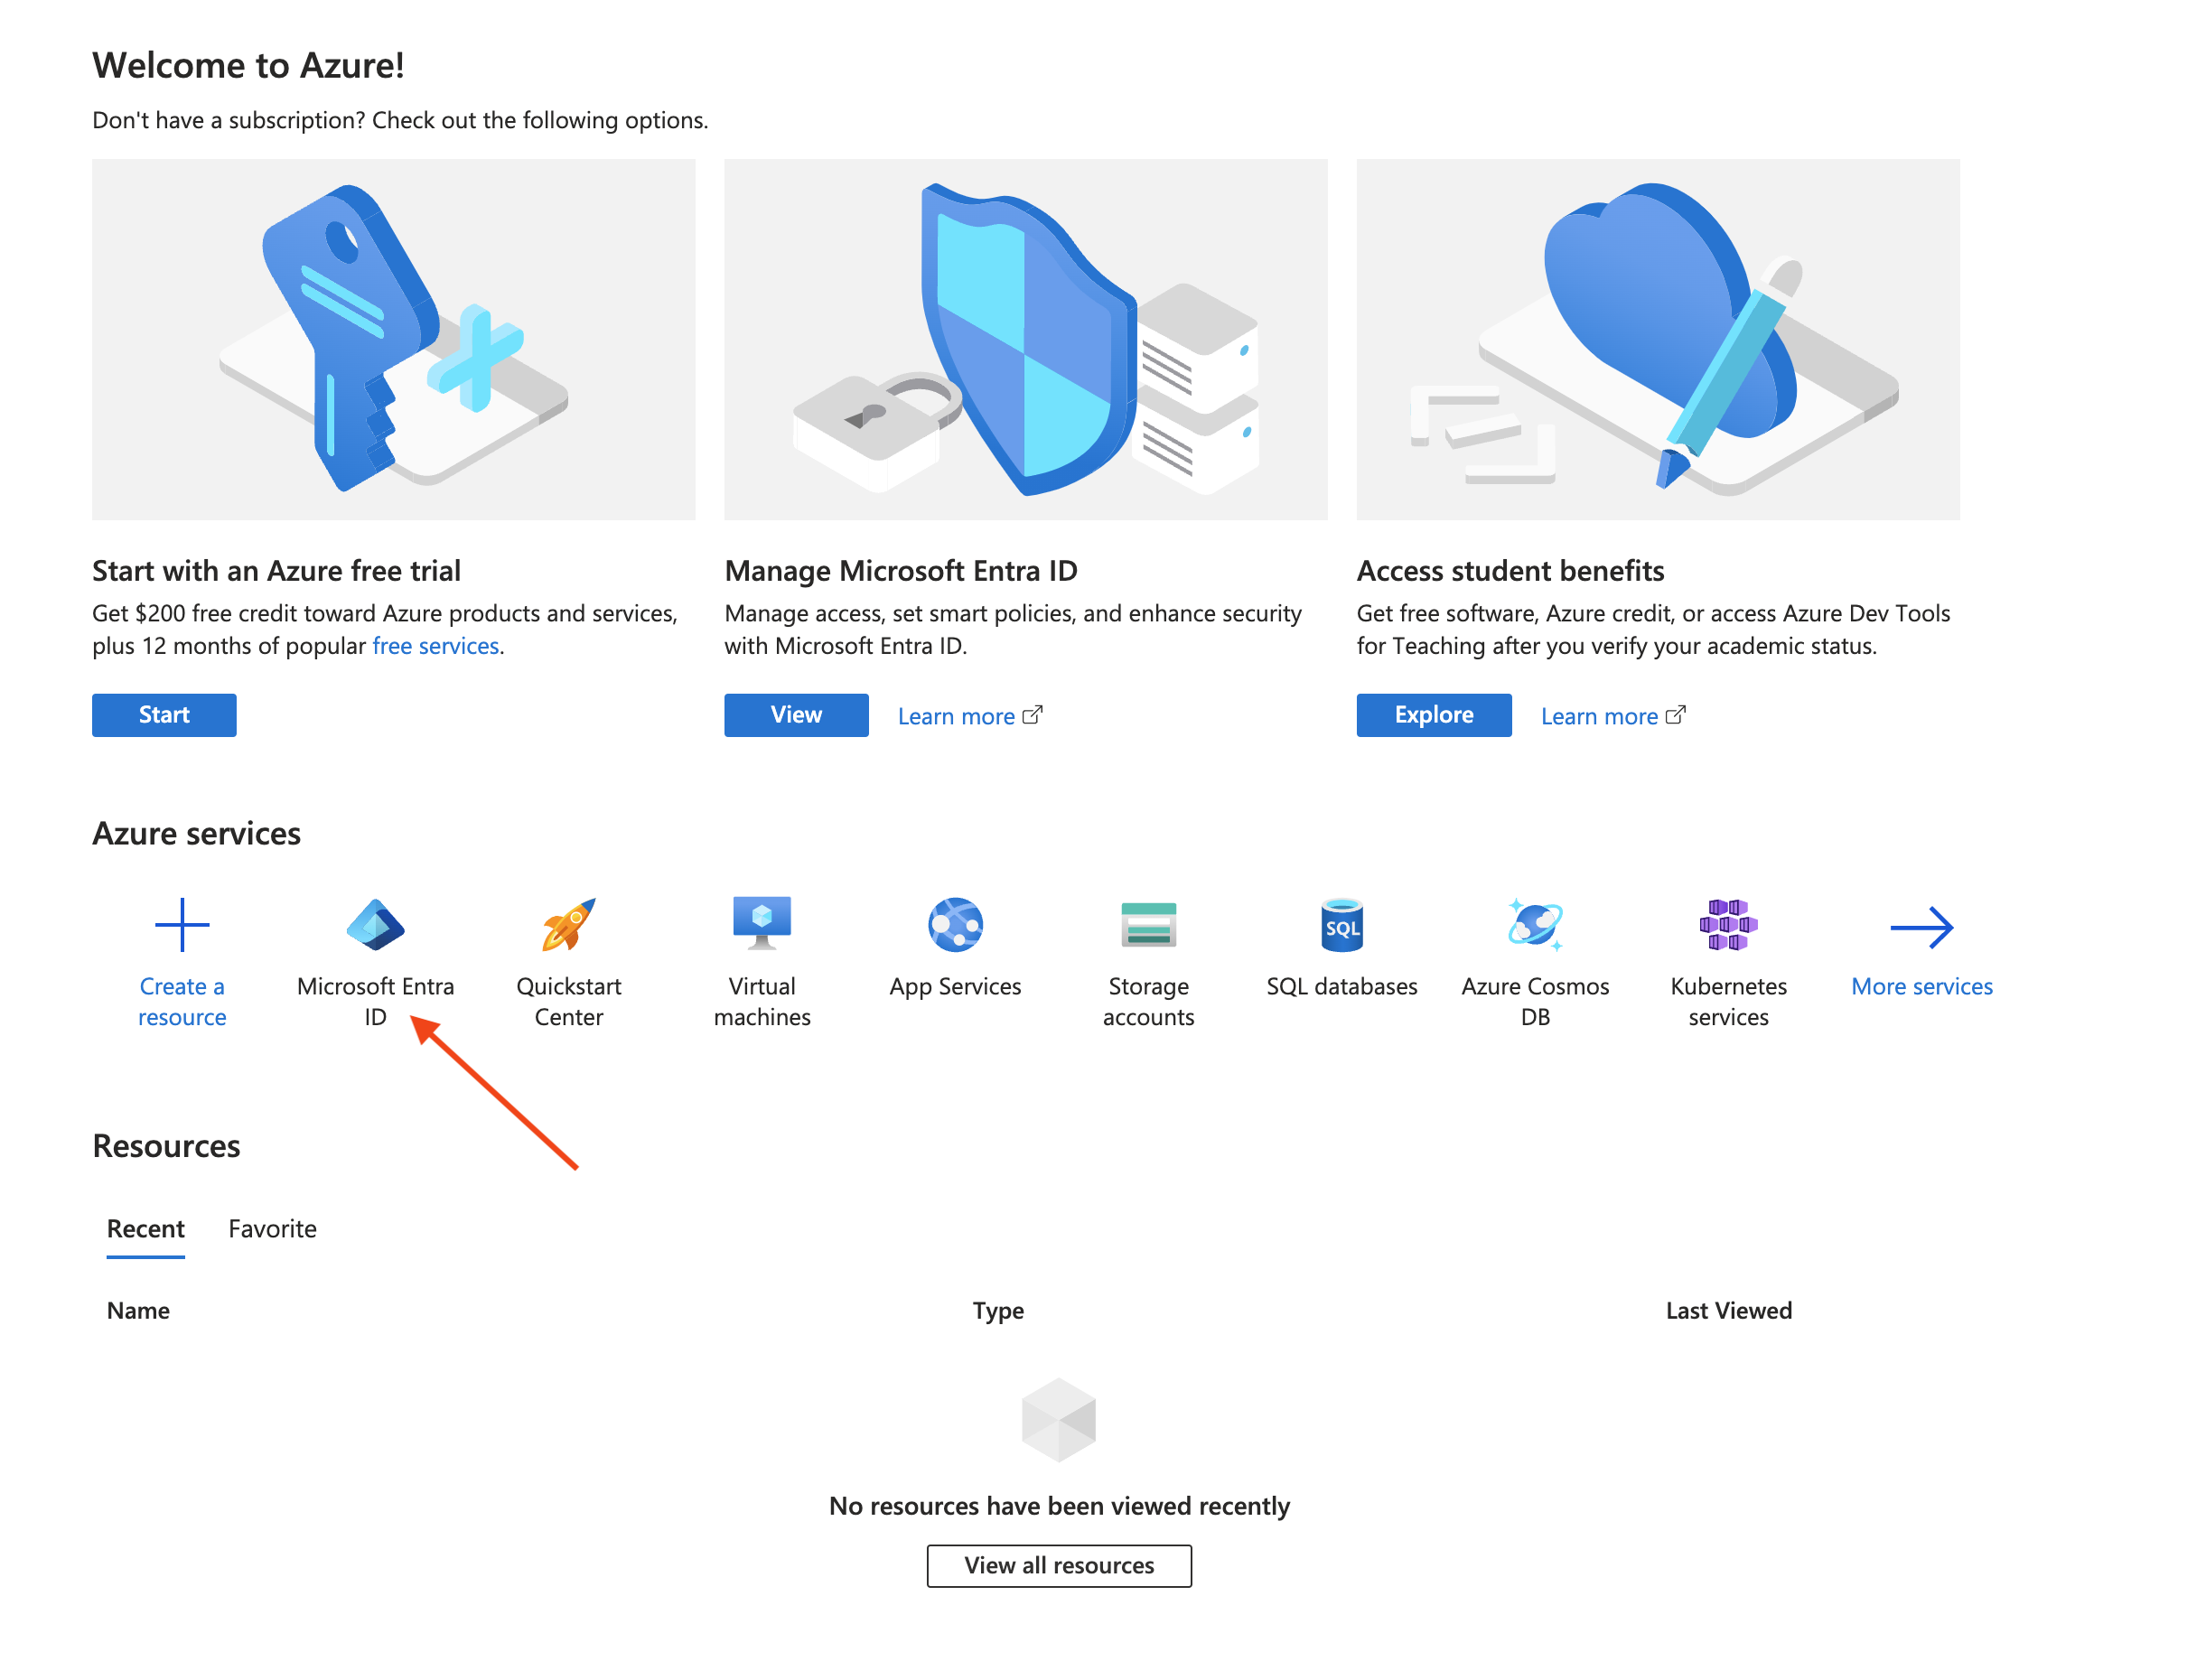Select the SQL databases icon

(1342, 925)
